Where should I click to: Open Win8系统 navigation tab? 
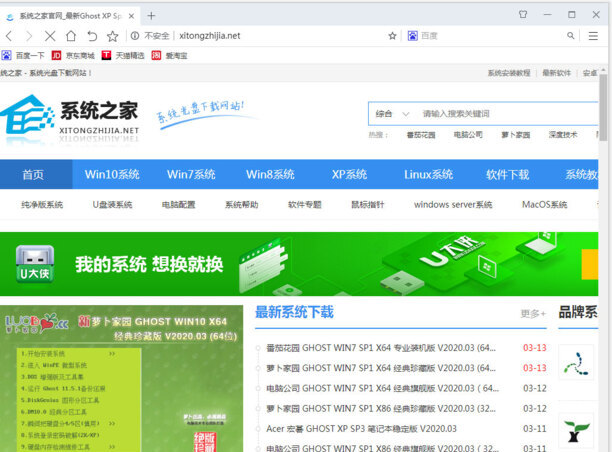[x=270, y=174]
